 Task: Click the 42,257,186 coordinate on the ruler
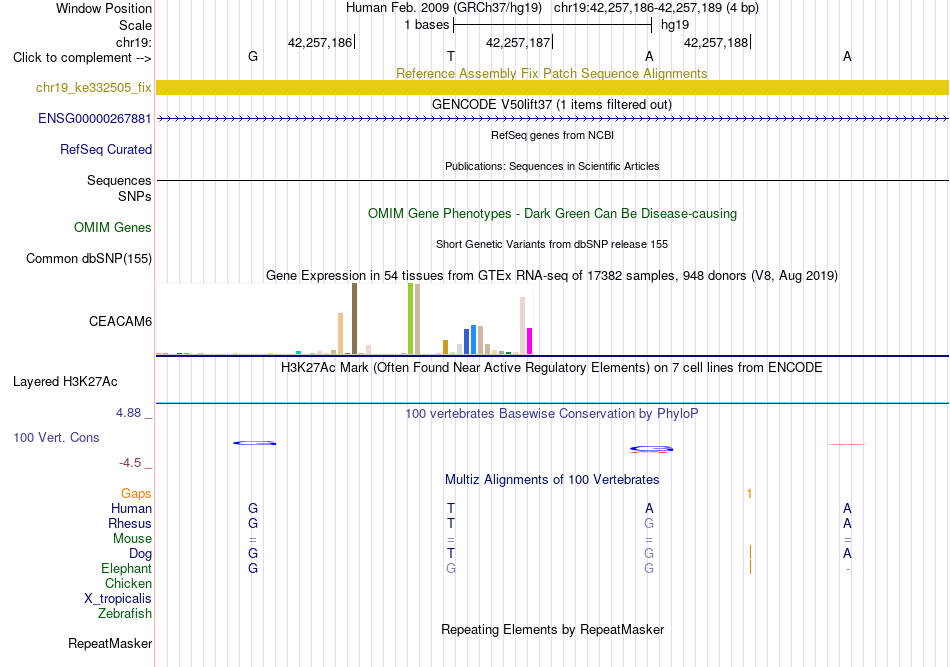320,42
